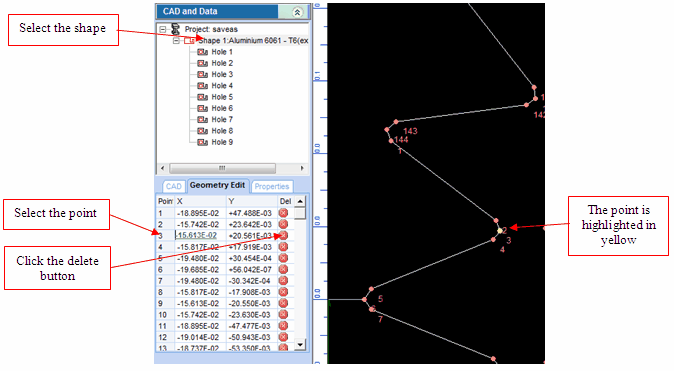This screenshot has height=371, width=674.
Task: Select Hole 7 in the tree
Action: click(x=222, y=120)
